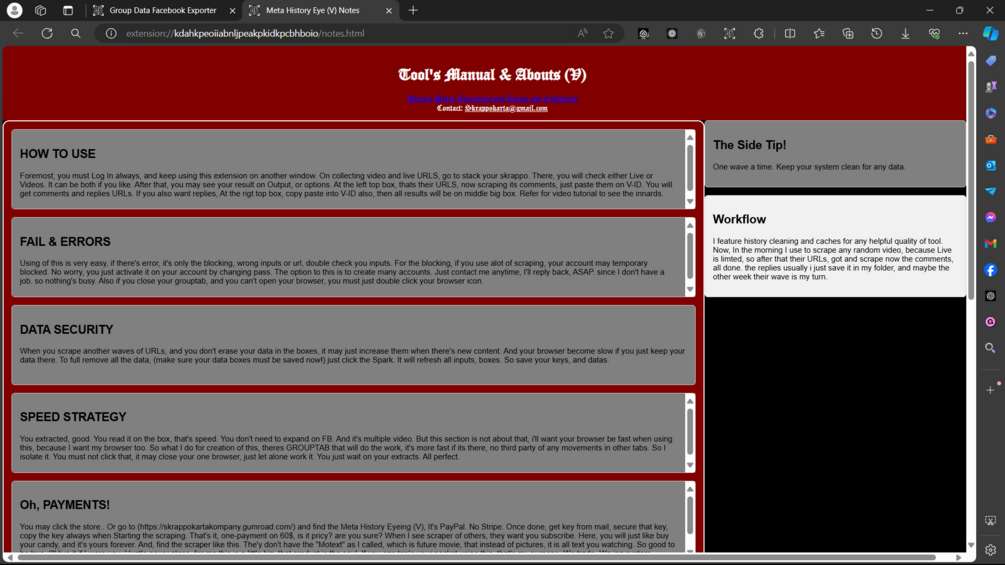Image resolution: width=1005 pixels, height=565 pixels.
Task: Reload the notes.html page
Action: click(x=47, y=33)
